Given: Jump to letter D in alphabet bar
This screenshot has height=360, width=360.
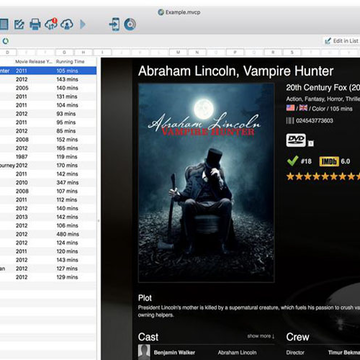Looking at the screenshot, I should pos(7,52).
